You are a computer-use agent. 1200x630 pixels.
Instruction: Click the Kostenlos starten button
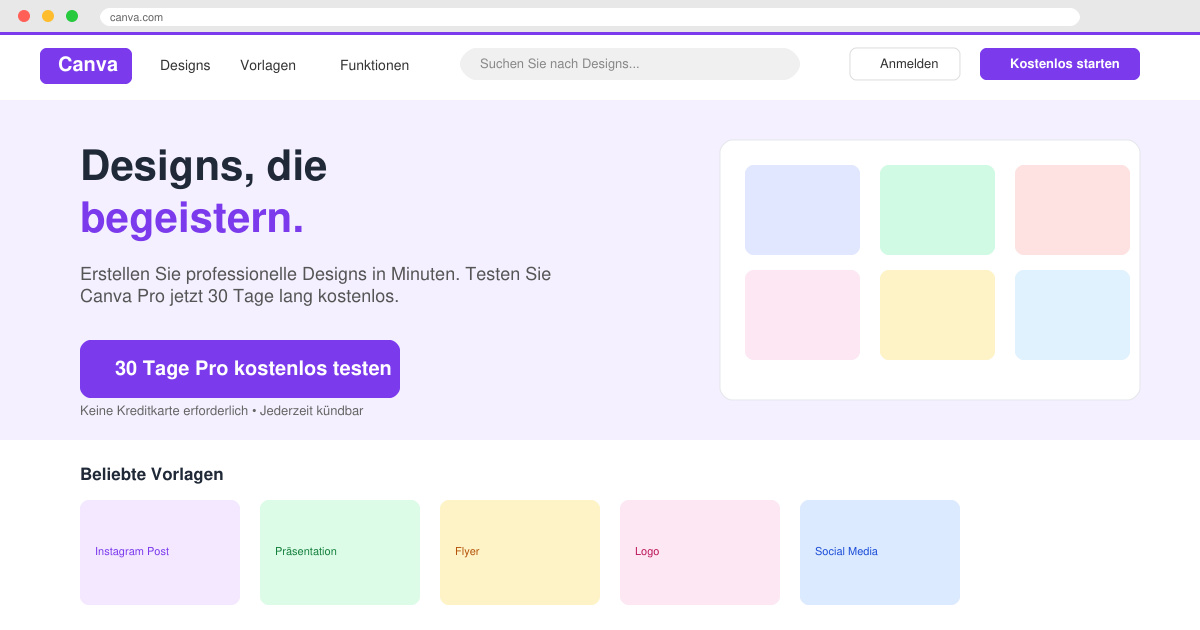point(1060,64)
